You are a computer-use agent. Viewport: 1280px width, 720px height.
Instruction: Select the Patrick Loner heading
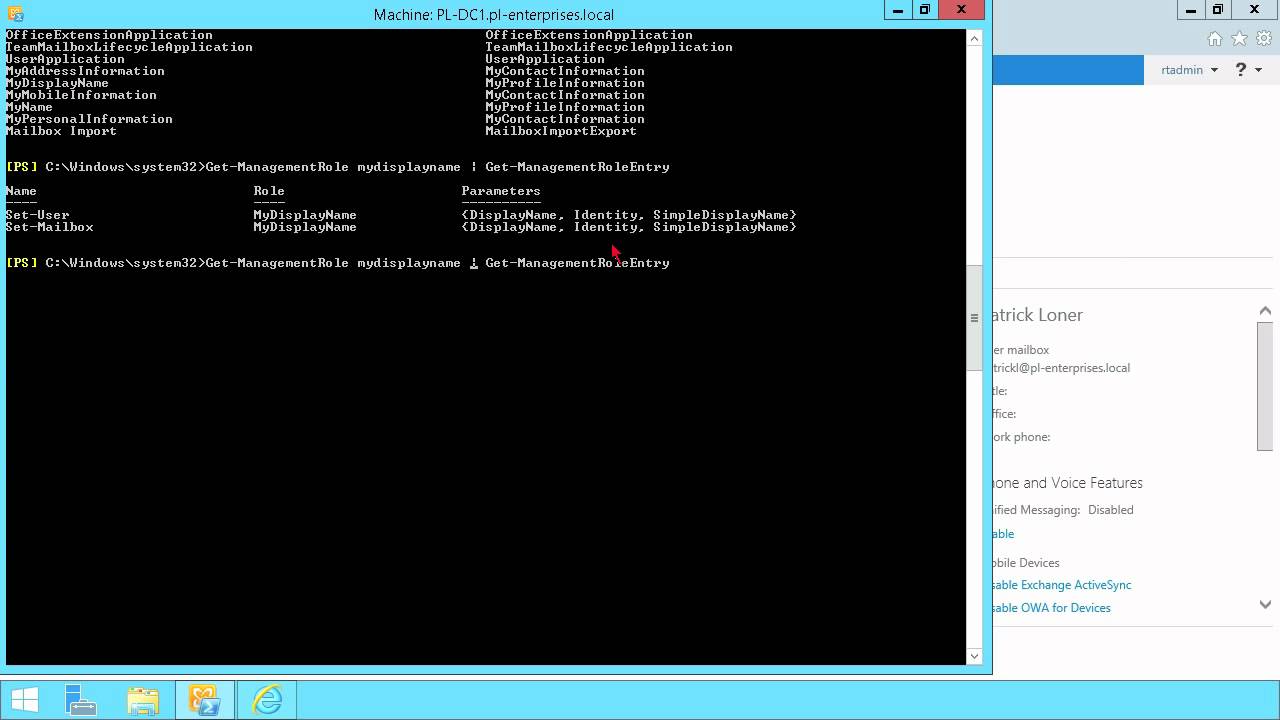pyautogui.click(x=1038, y=315)
